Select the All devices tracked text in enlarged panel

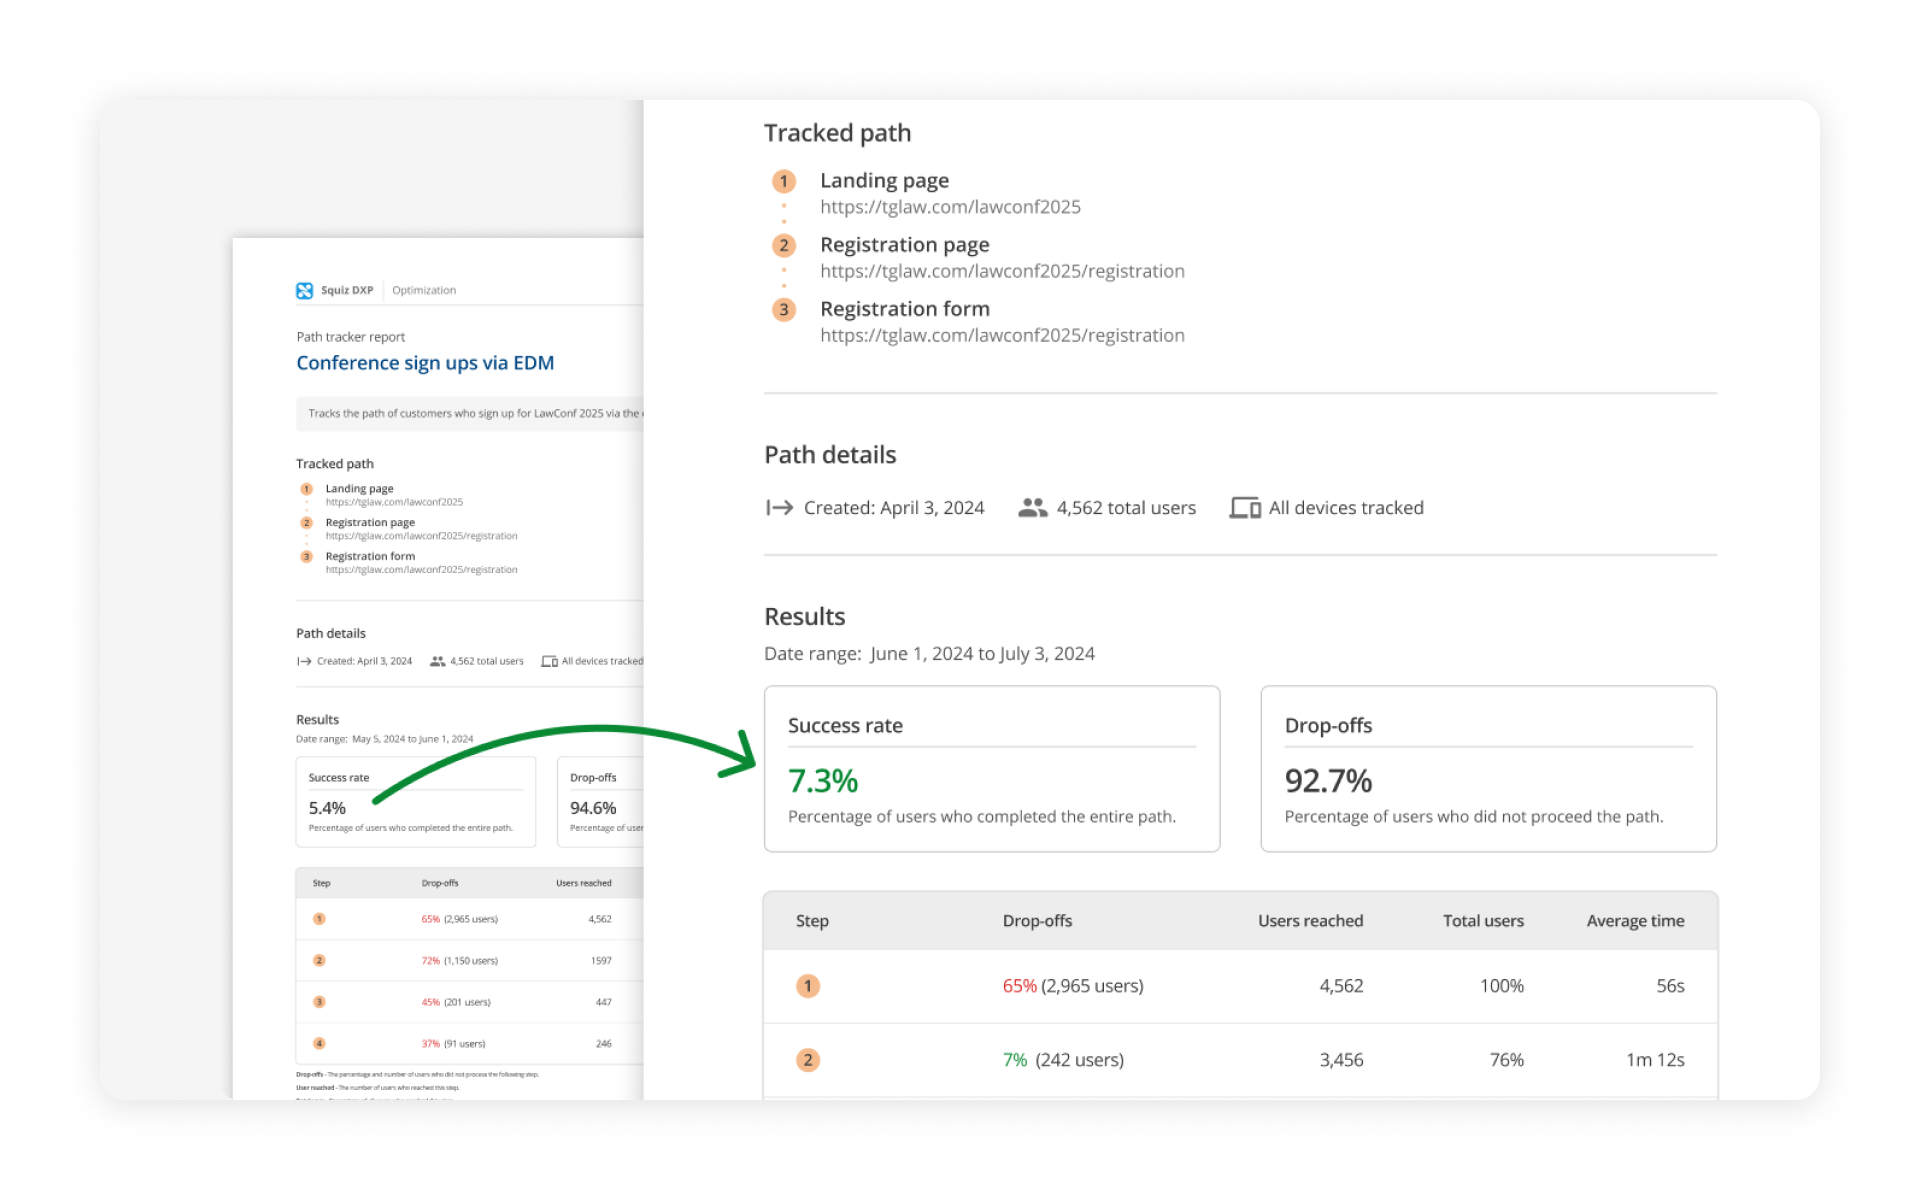1346,508
